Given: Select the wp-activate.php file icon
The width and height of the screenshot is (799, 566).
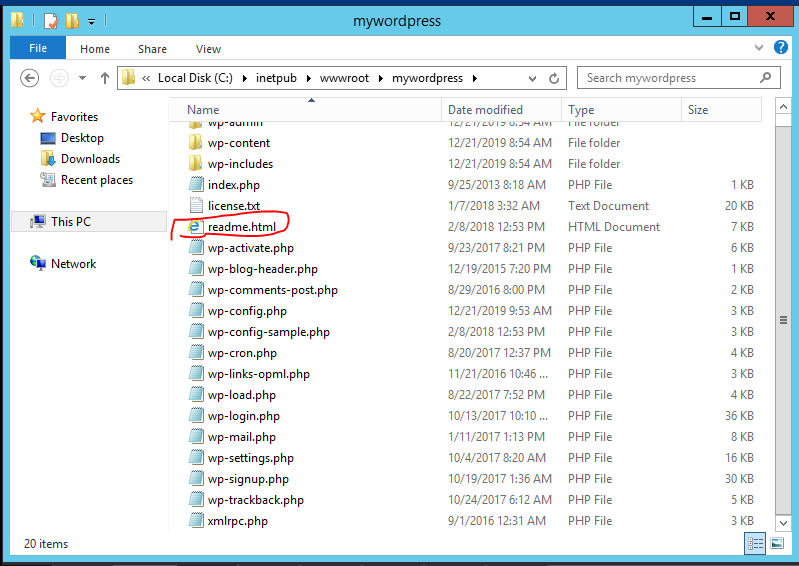Looking at the screenshot, I should 196,248.
